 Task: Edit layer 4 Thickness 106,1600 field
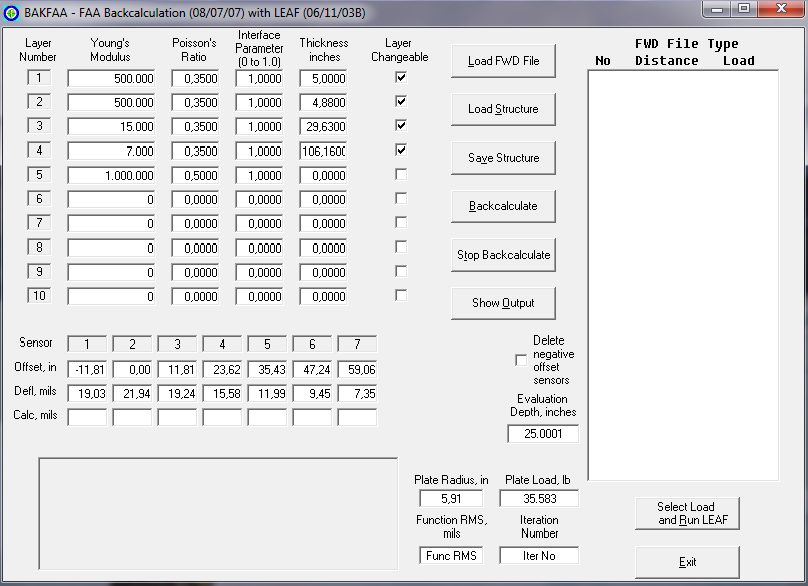coord(323,152)
